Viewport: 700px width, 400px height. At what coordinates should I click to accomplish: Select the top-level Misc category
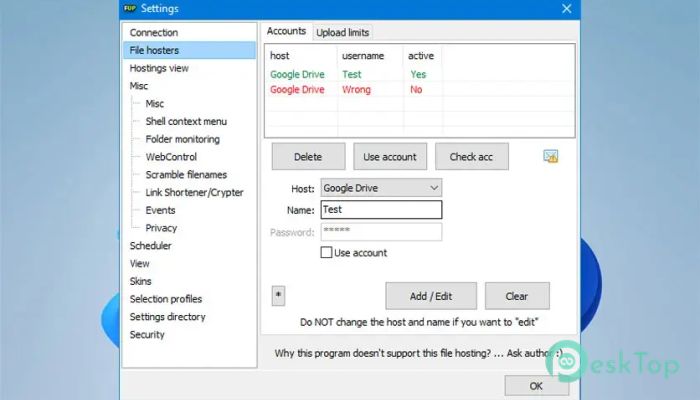139,86
